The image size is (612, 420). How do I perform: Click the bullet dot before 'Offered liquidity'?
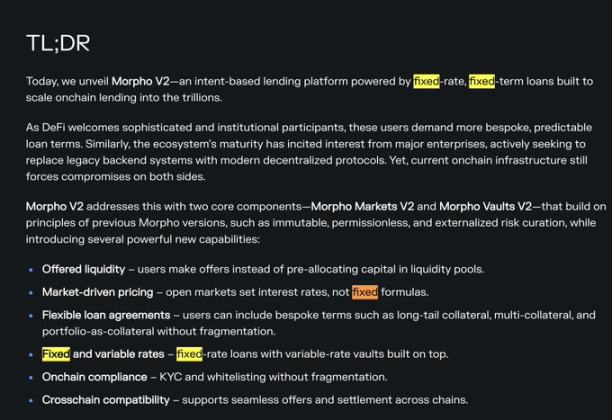click(30, 270)
